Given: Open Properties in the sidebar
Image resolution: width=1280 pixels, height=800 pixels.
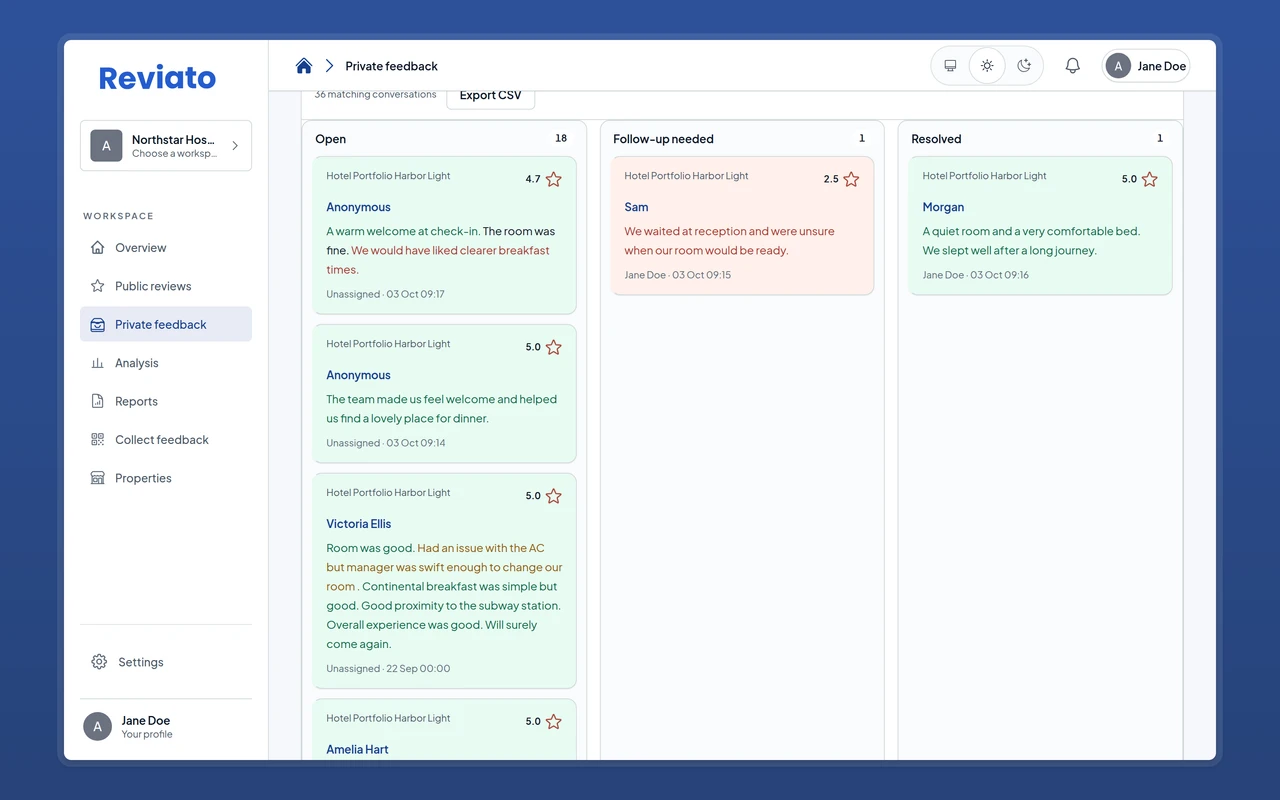Looking at the screenshot, I should (166, 478).
